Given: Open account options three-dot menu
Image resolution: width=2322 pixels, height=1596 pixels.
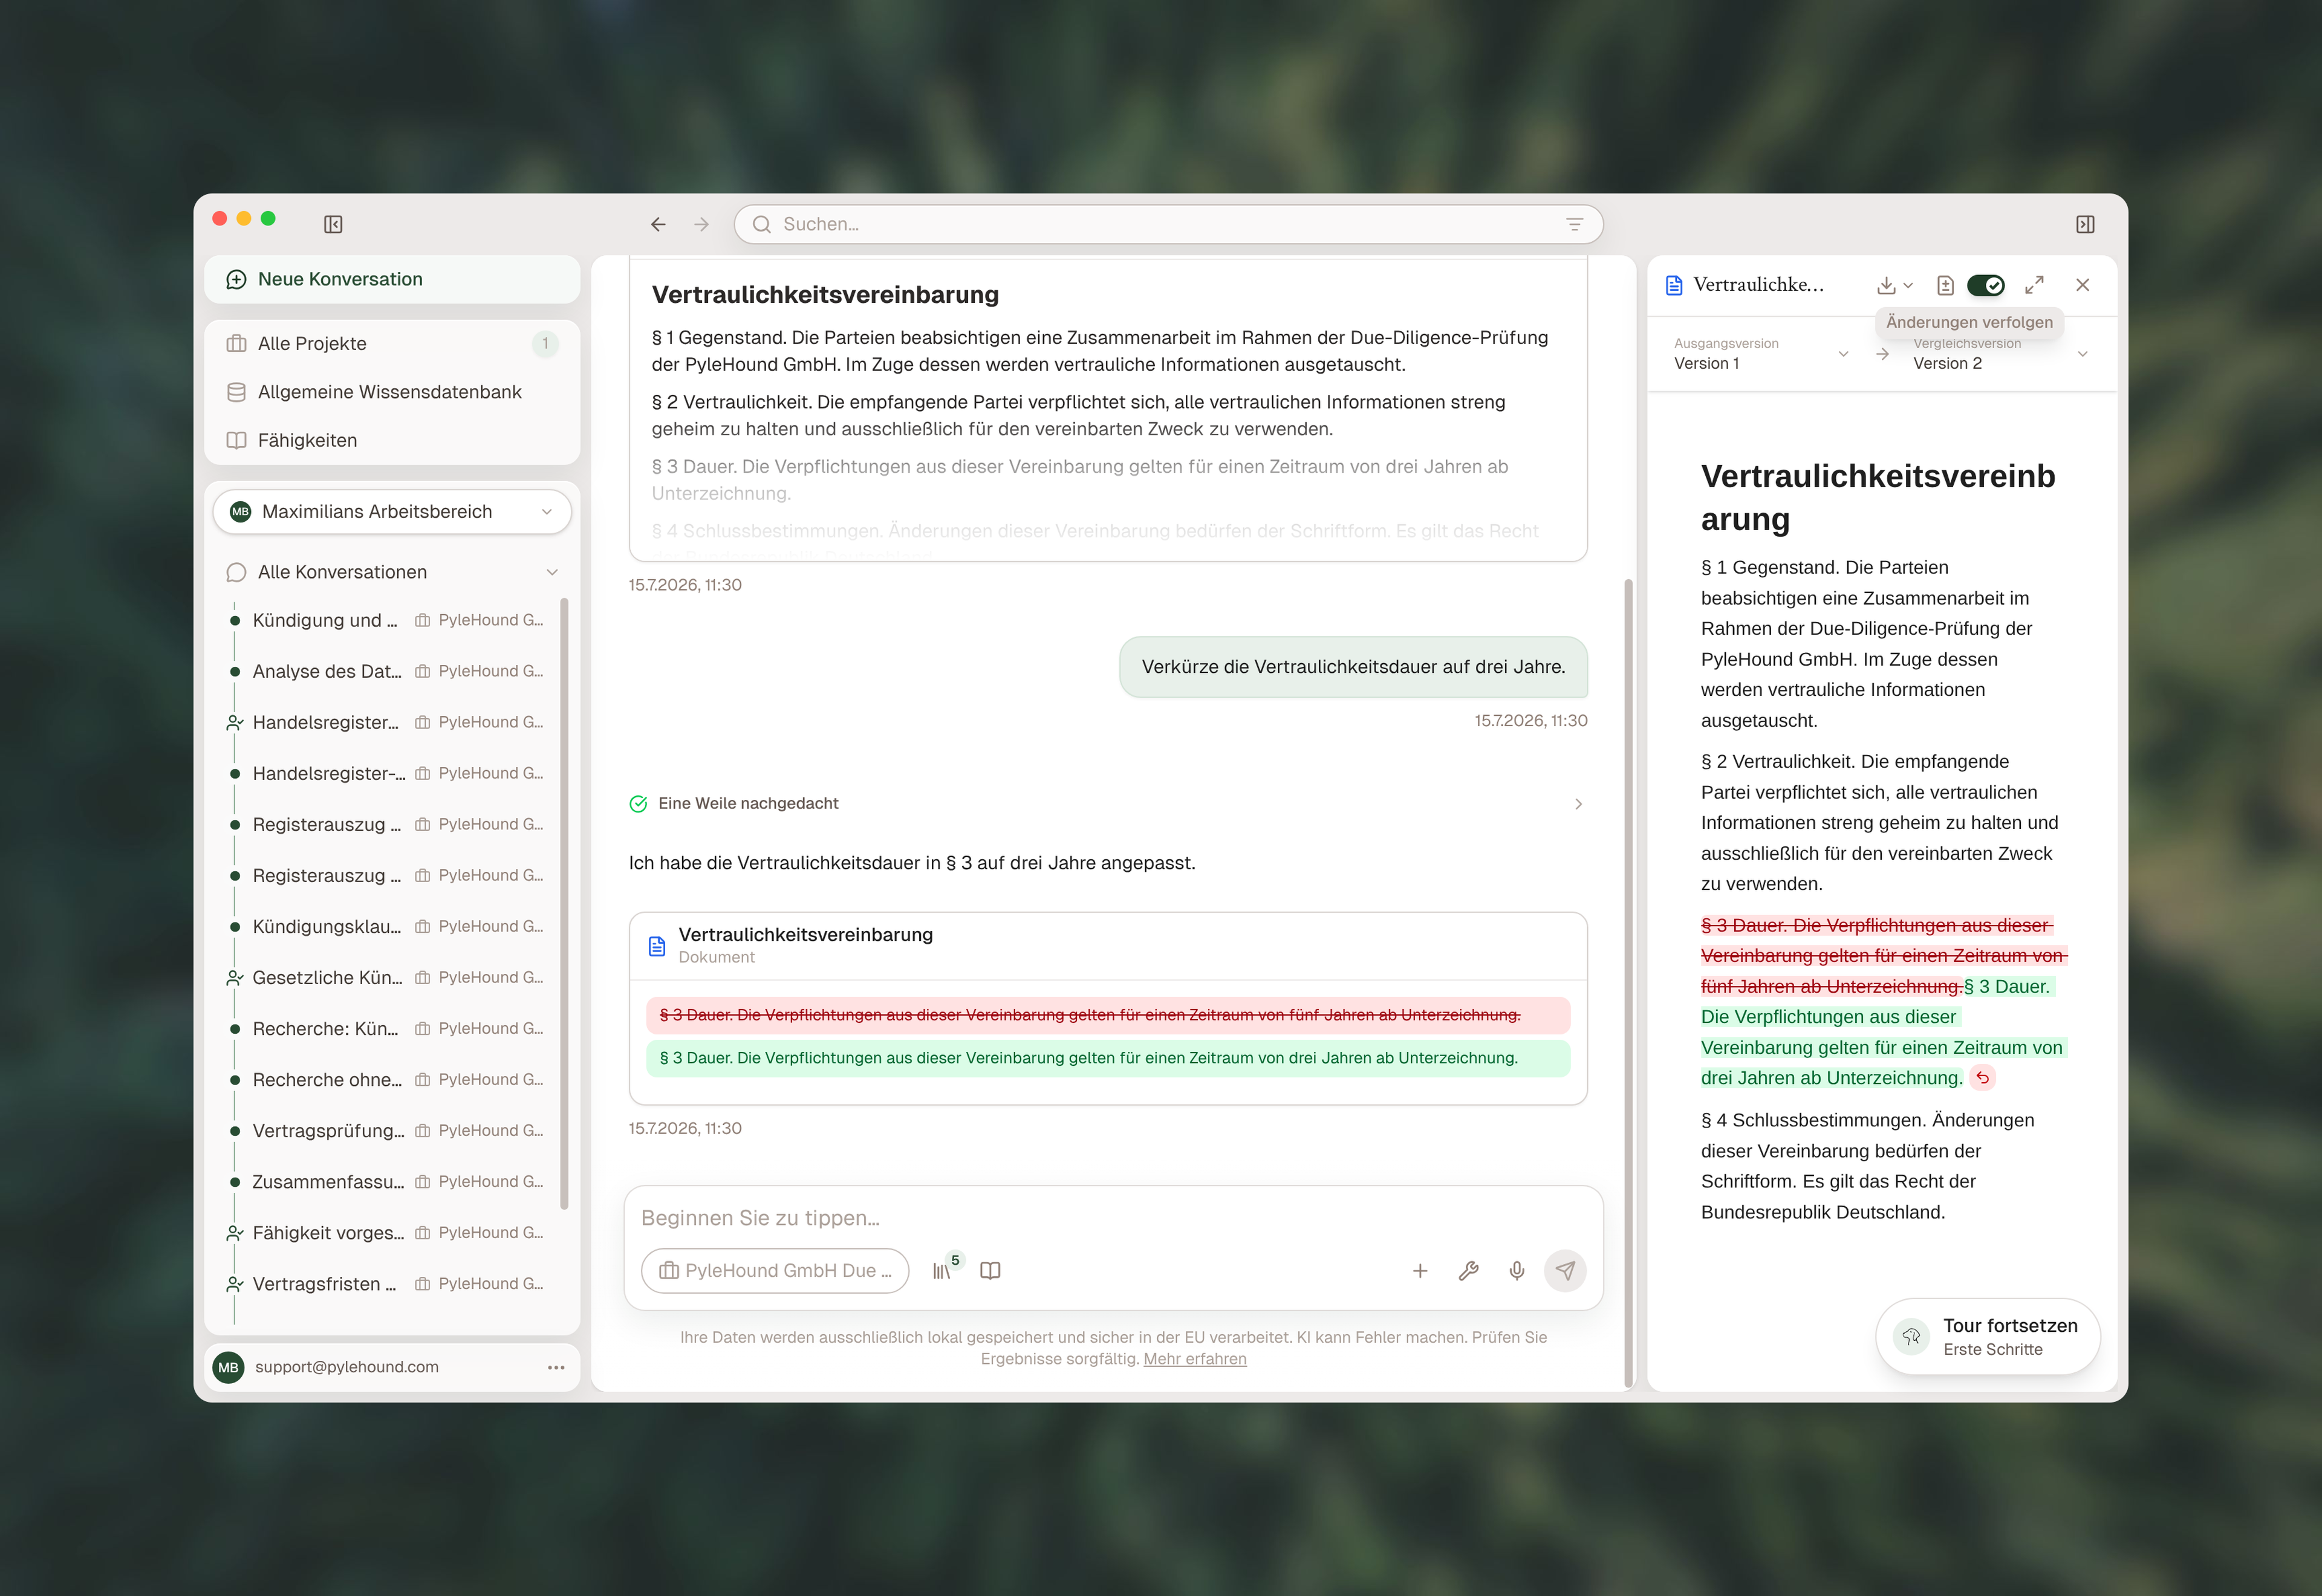Looking at the screenshot, I should coord(556,1367).
